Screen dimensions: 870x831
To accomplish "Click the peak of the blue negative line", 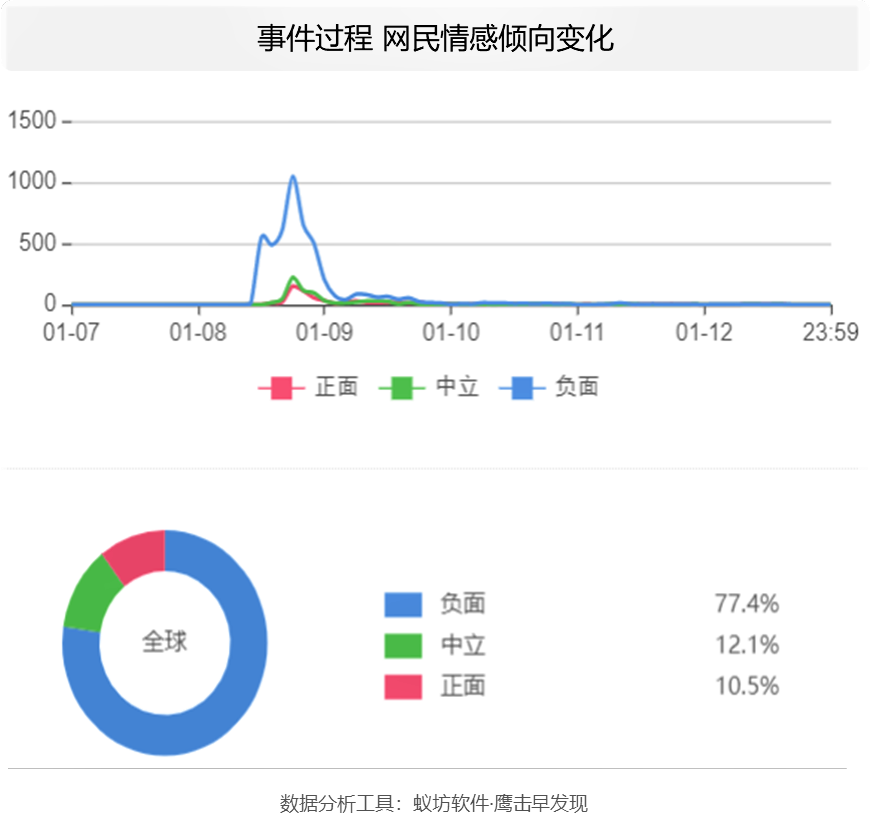I will pyautogui.click(x=293, y=177).
